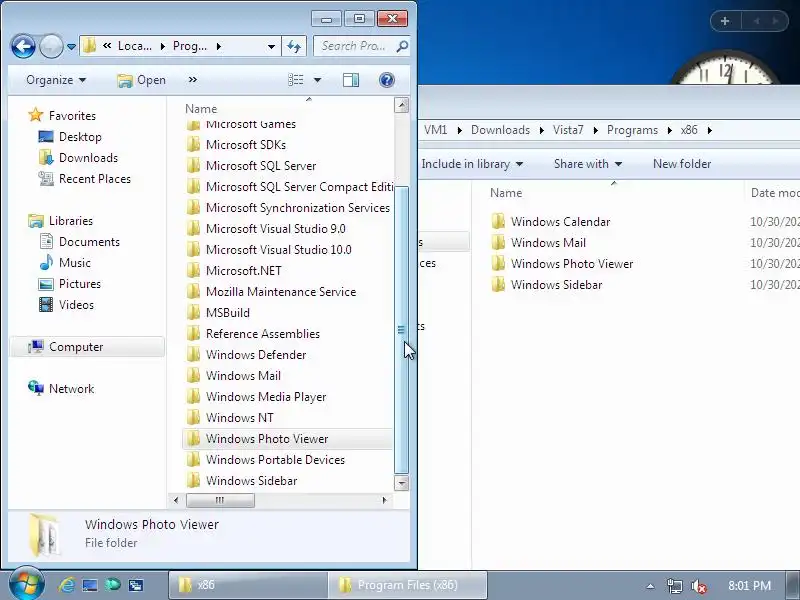Screen dimensions: 800x600
Task: Toggle the preview pane icon
Action: point(351,80)
